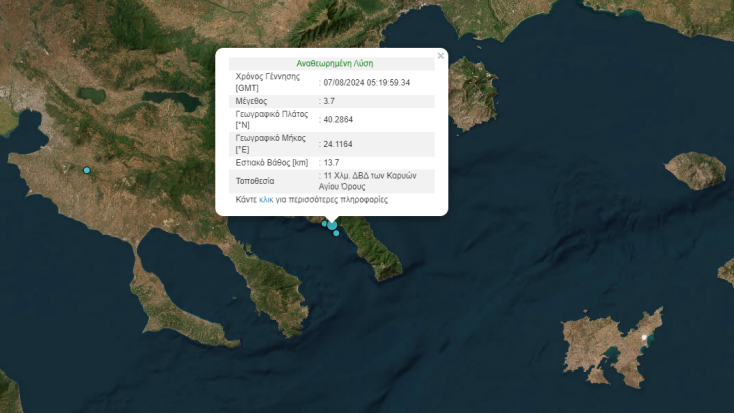
Task: Click the longitude value 24.1164
Action: click(x=338, y=144)
